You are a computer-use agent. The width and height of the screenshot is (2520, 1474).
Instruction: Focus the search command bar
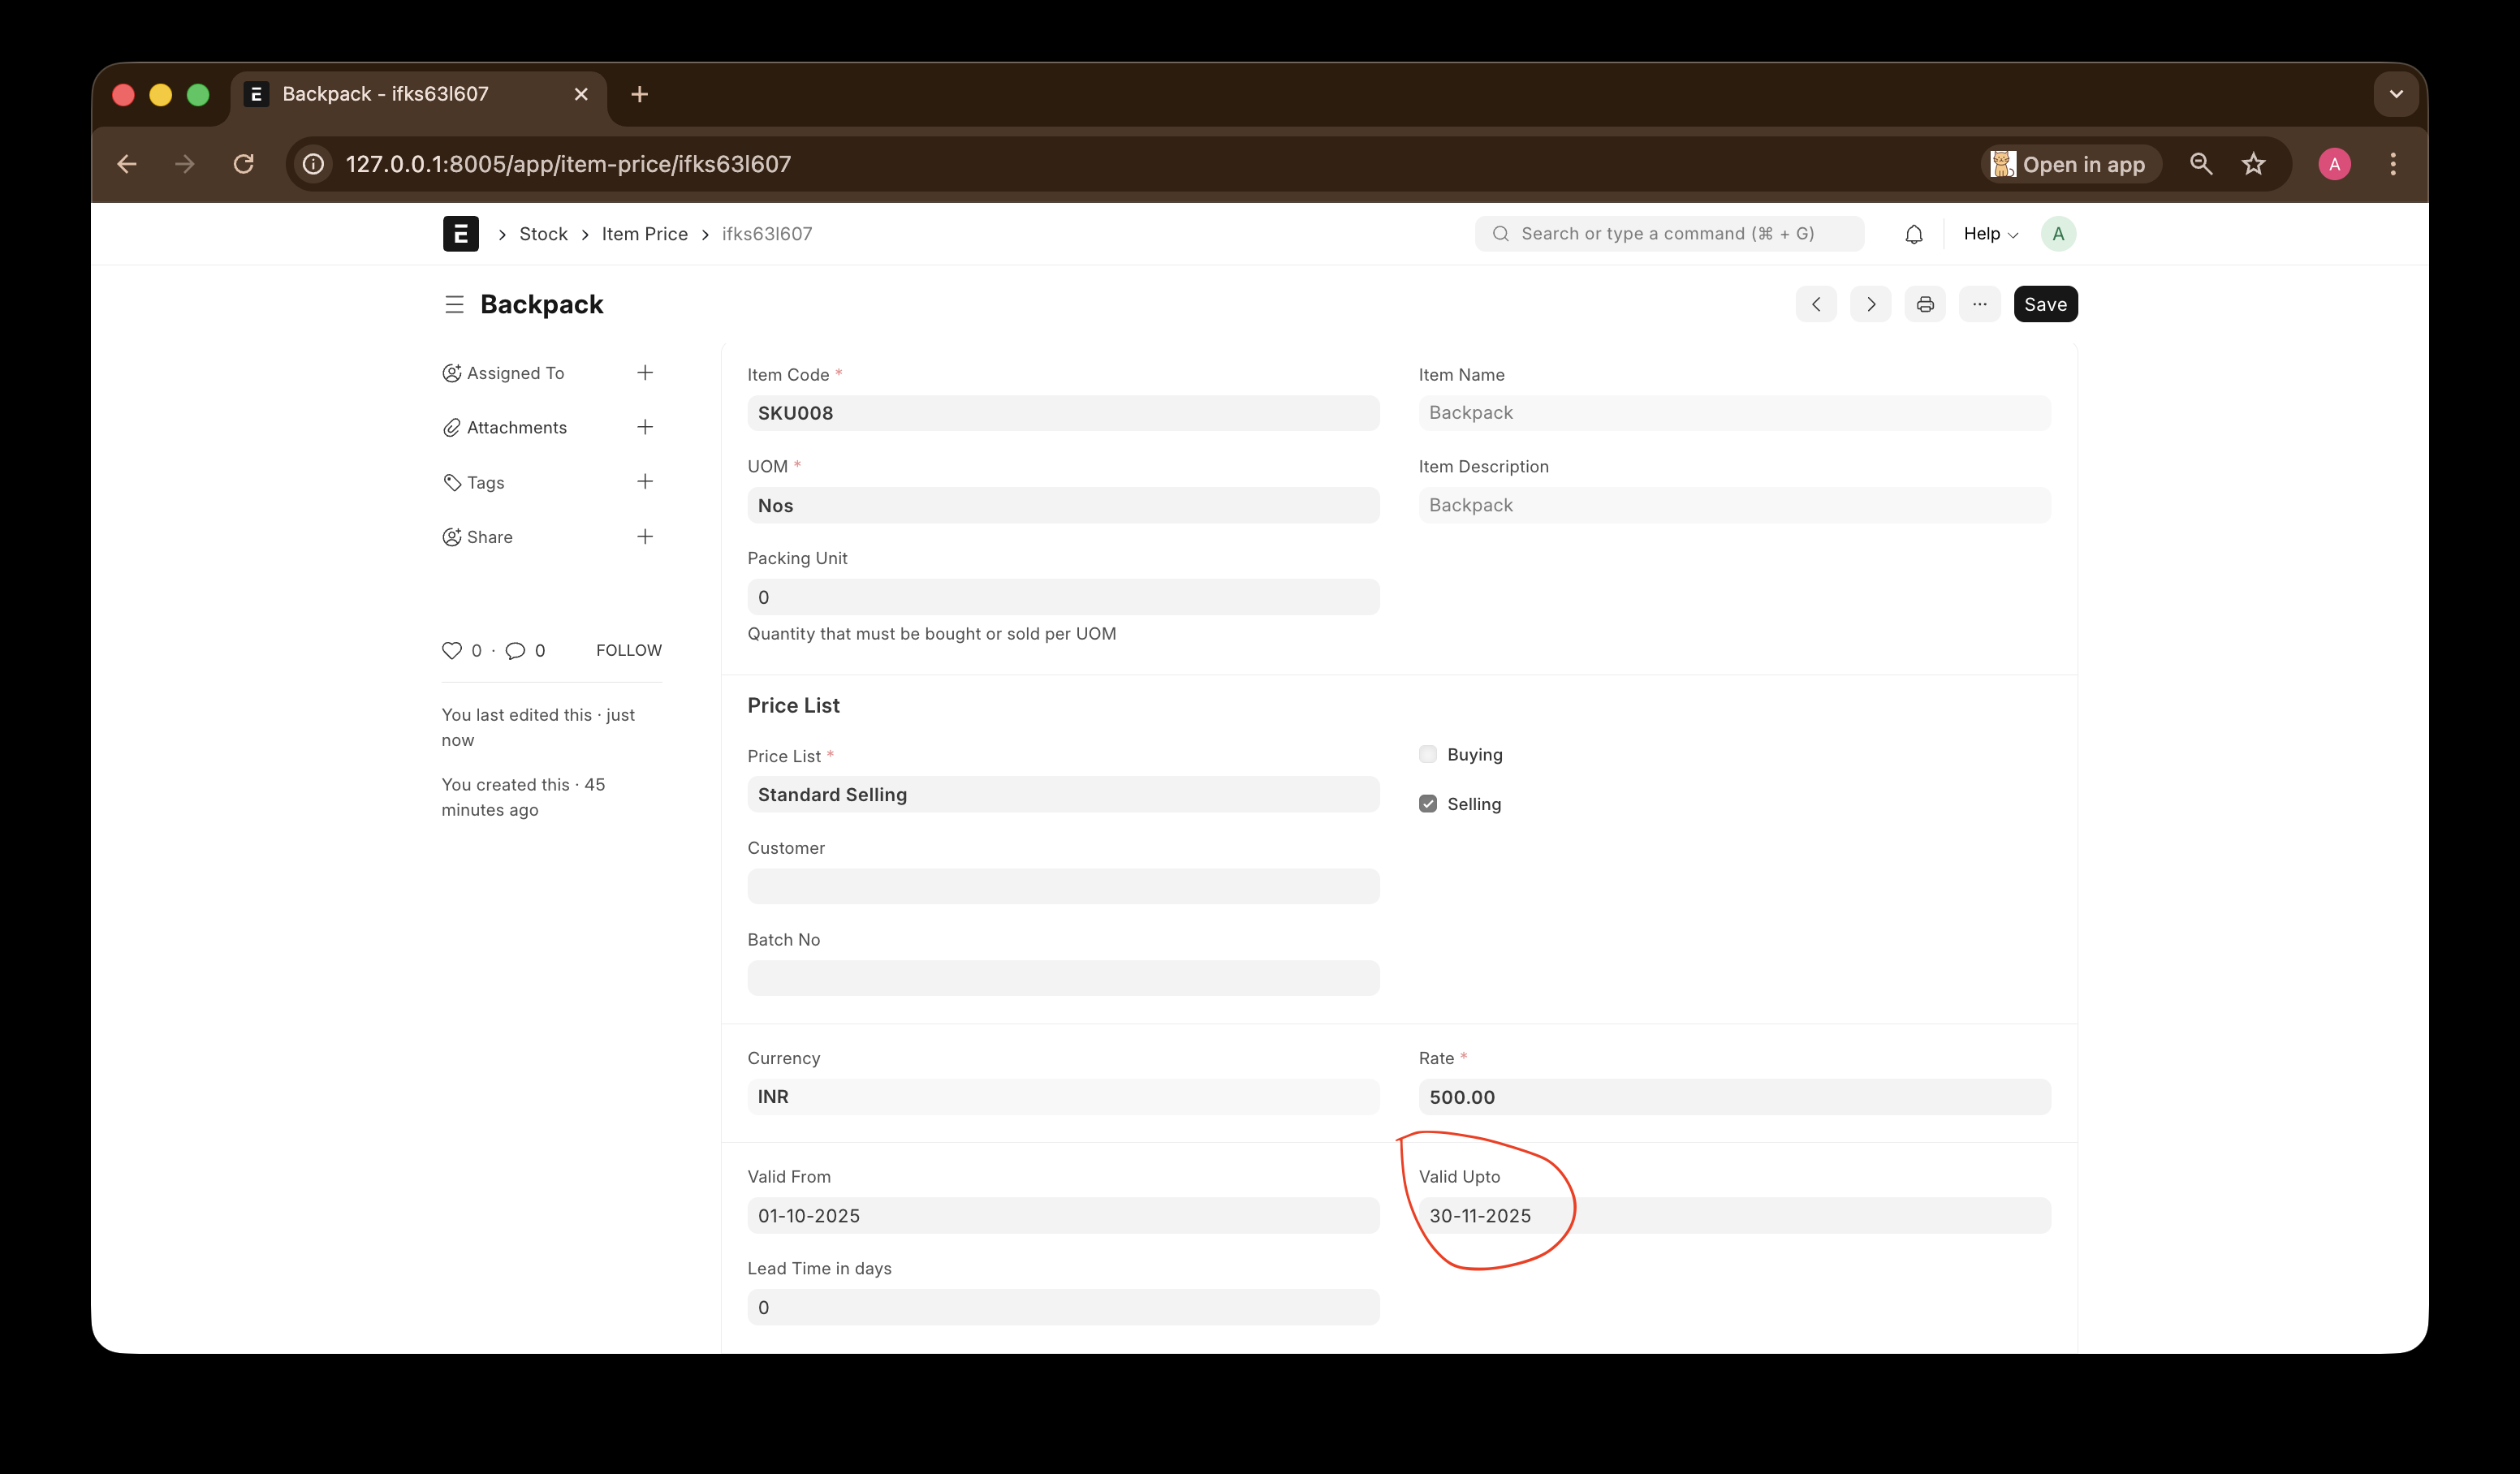pos(1668,234)
